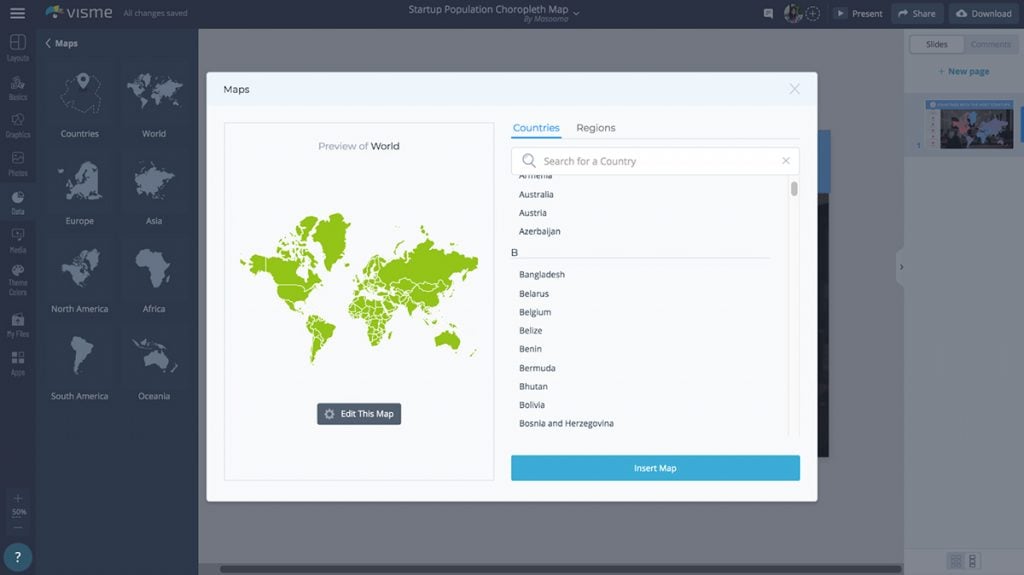Select Belgium from the country list
The height and width of the screenshot is (575, 1024).
[x=535, y=312]
